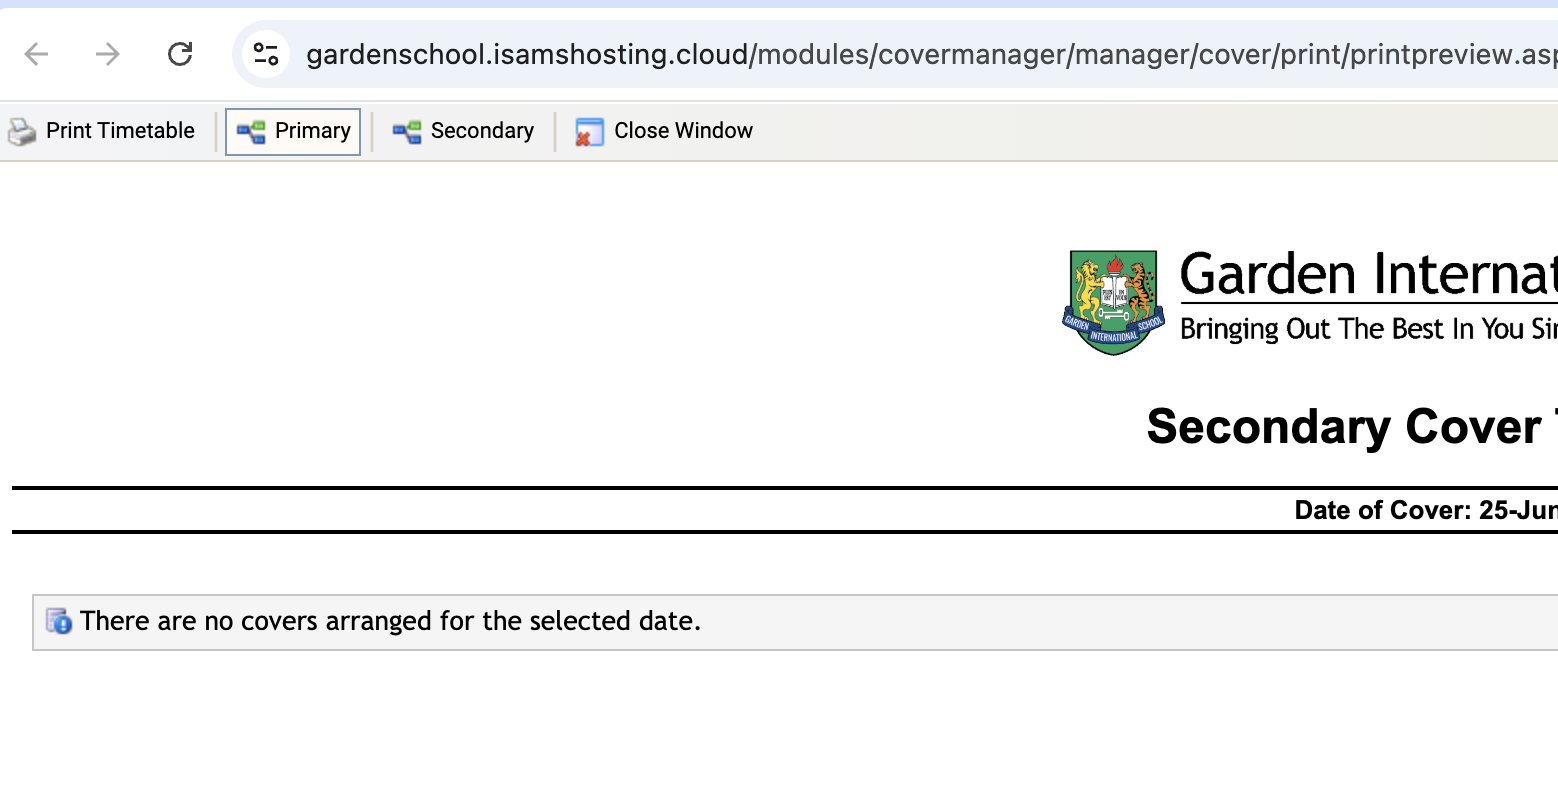Select the Print Timetable label
Image resolution: width=1558 pixels, height=802 pixels.
click(120, 131)
